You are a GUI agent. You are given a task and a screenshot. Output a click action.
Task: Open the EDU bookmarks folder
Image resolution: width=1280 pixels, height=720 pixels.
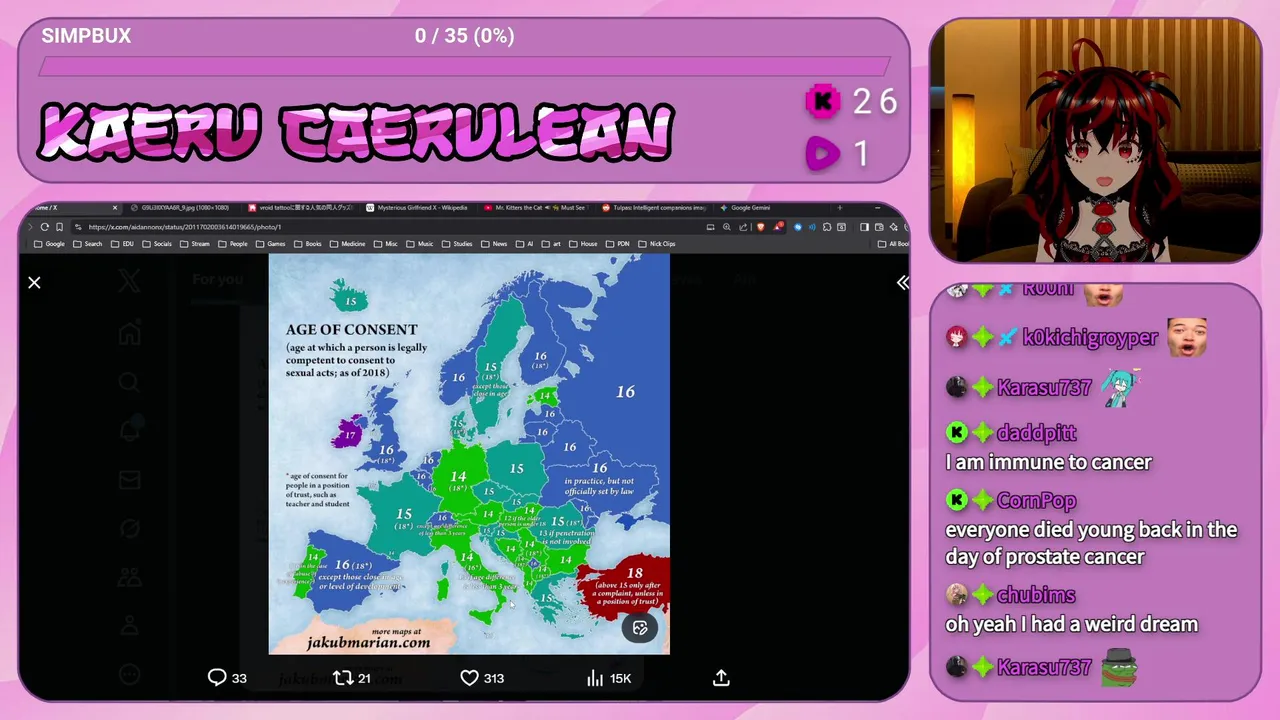122,244
